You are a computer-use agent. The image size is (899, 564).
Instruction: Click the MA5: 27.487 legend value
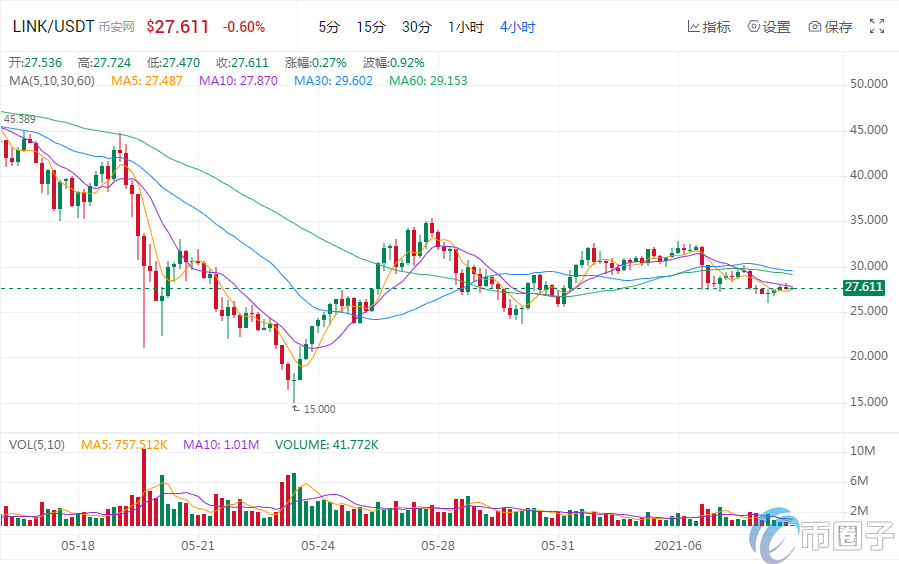click(x=147, y=81)
